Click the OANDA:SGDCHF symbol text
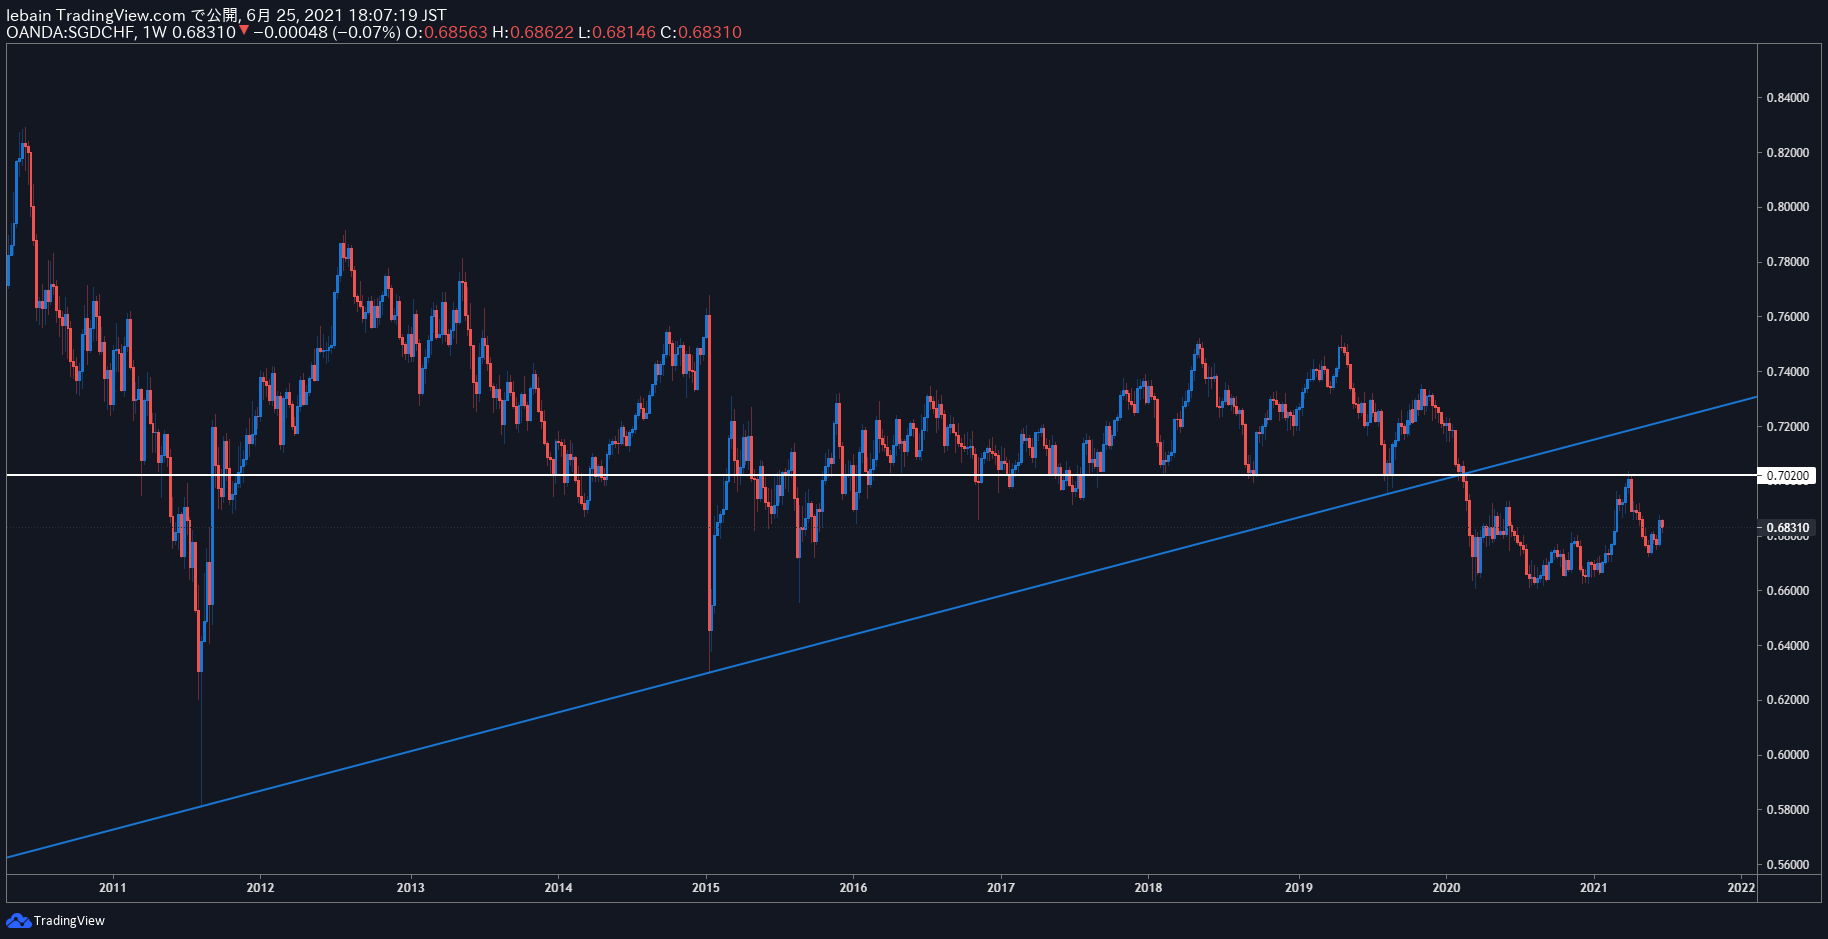The height and width of the screenshot is (939, 1828). [70, 32]
